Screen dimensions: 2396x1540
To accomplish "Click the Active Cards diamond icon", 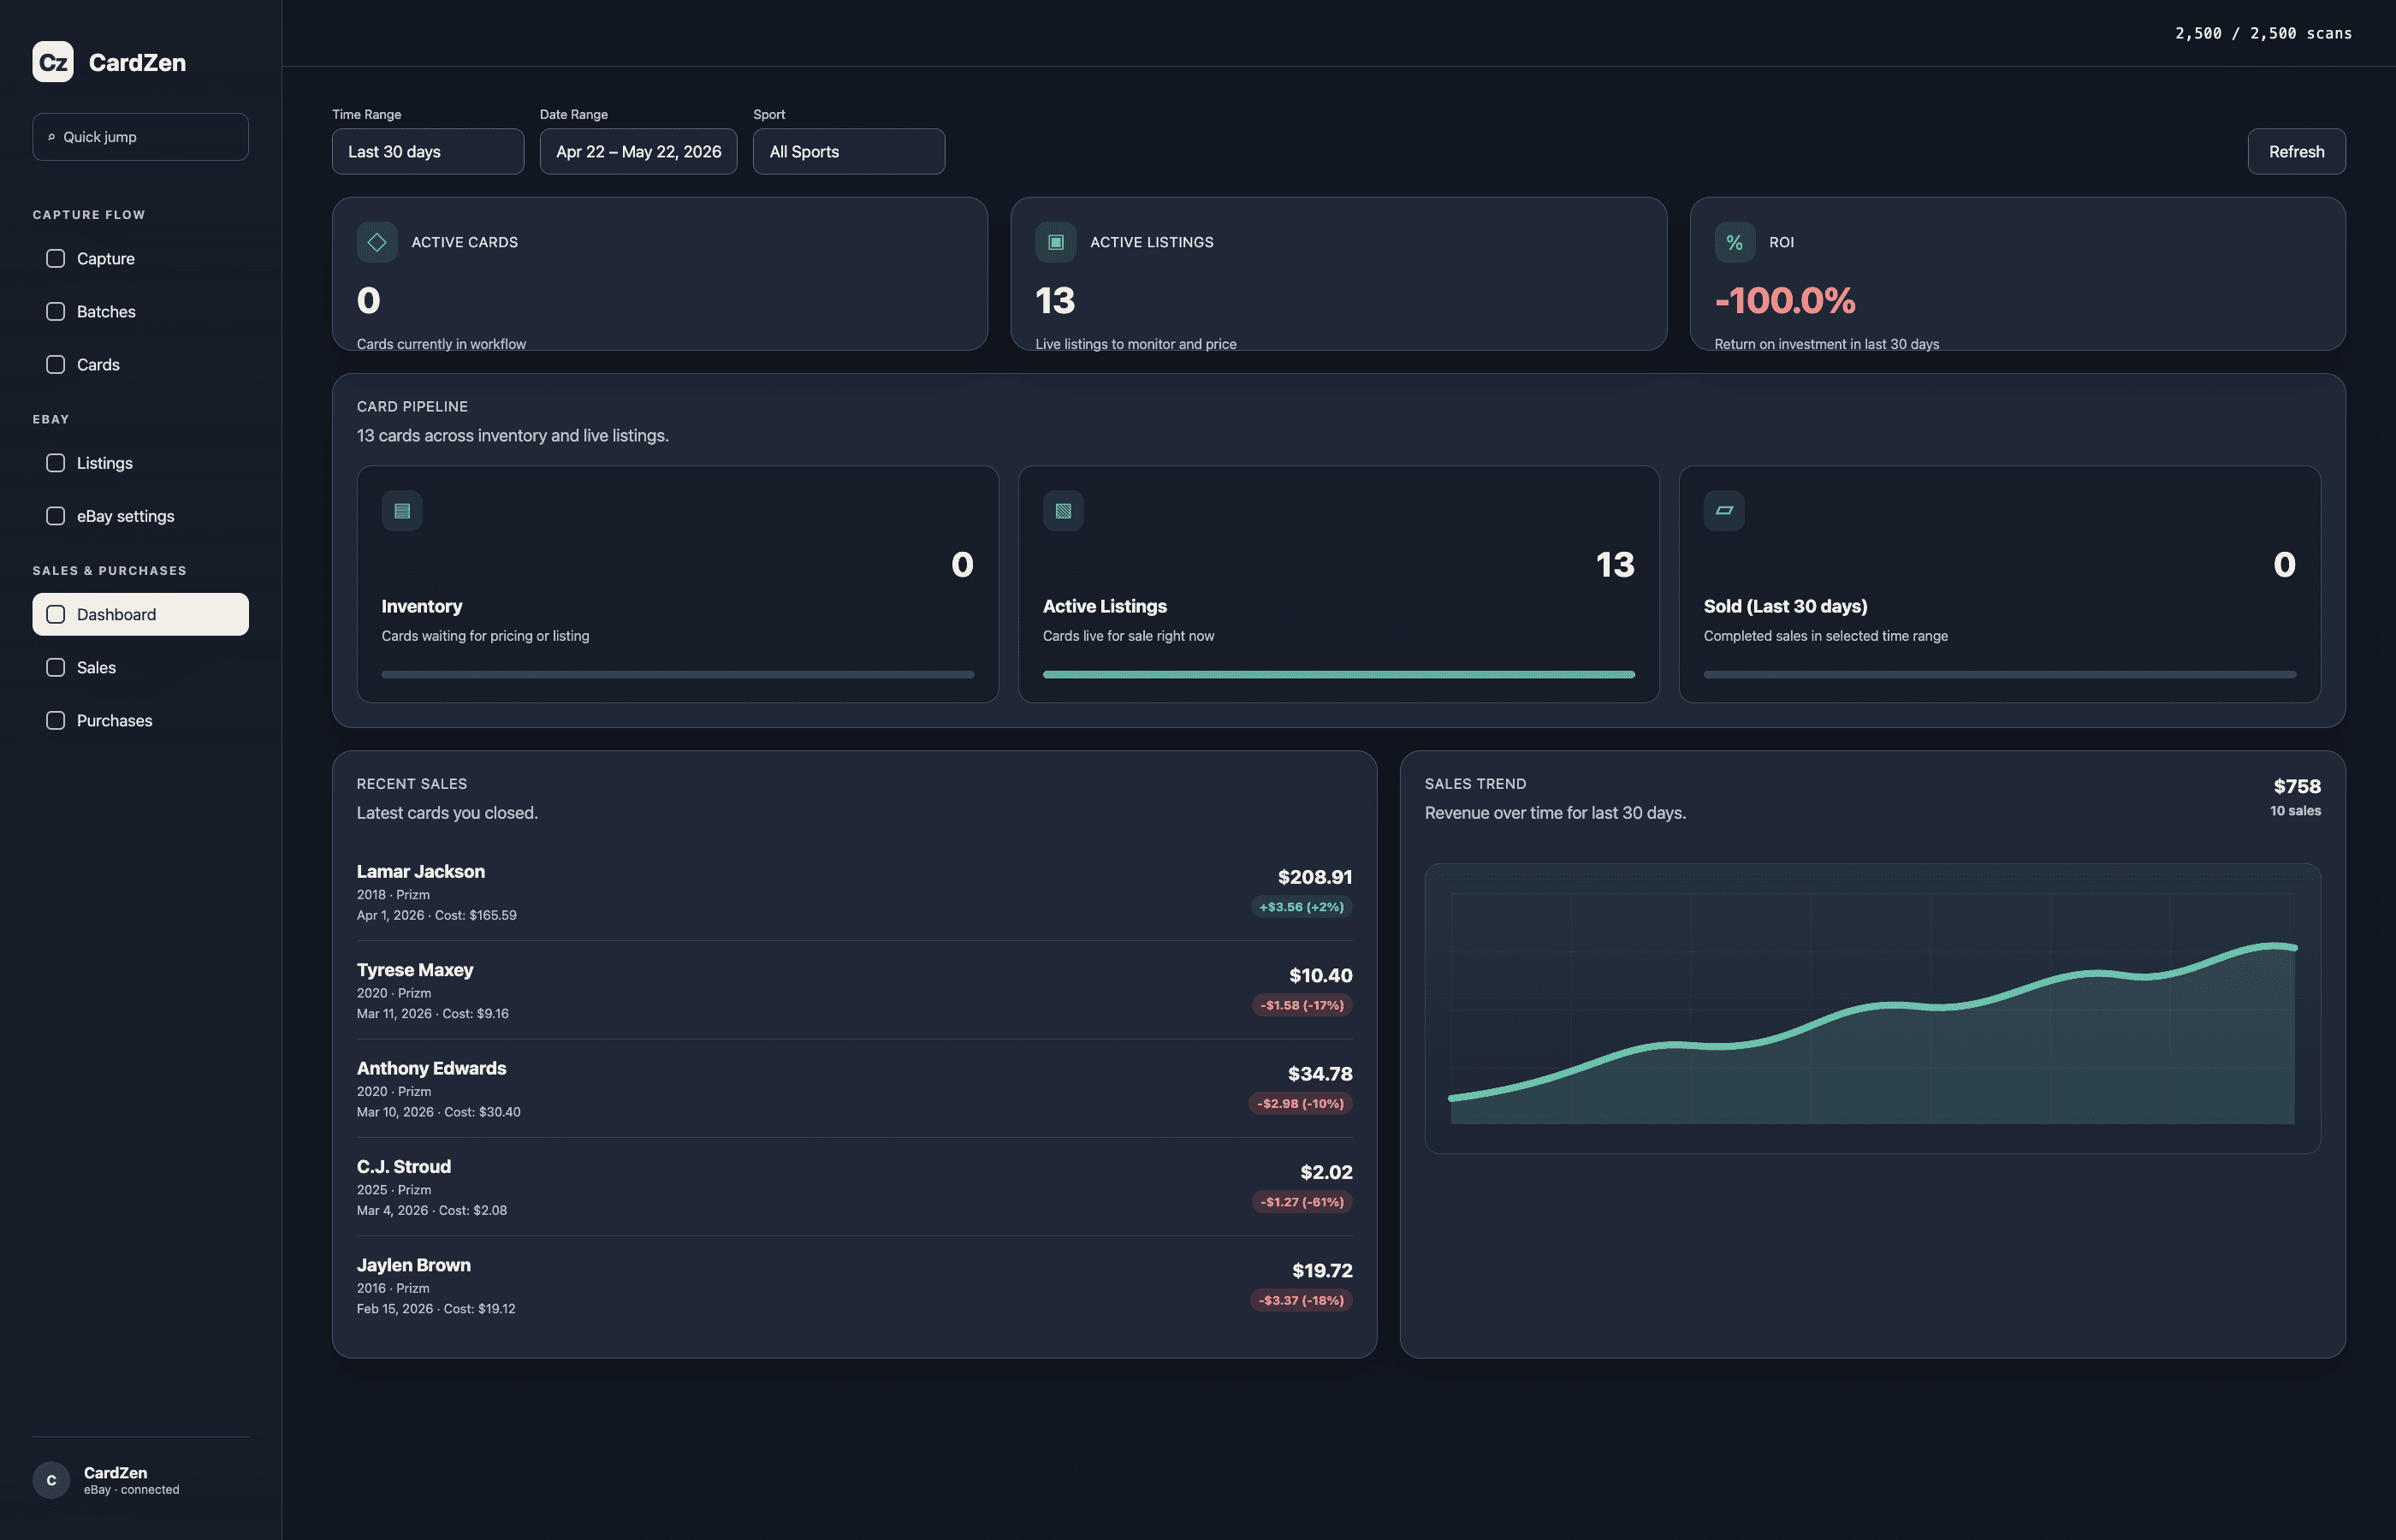I will point(377,242).
